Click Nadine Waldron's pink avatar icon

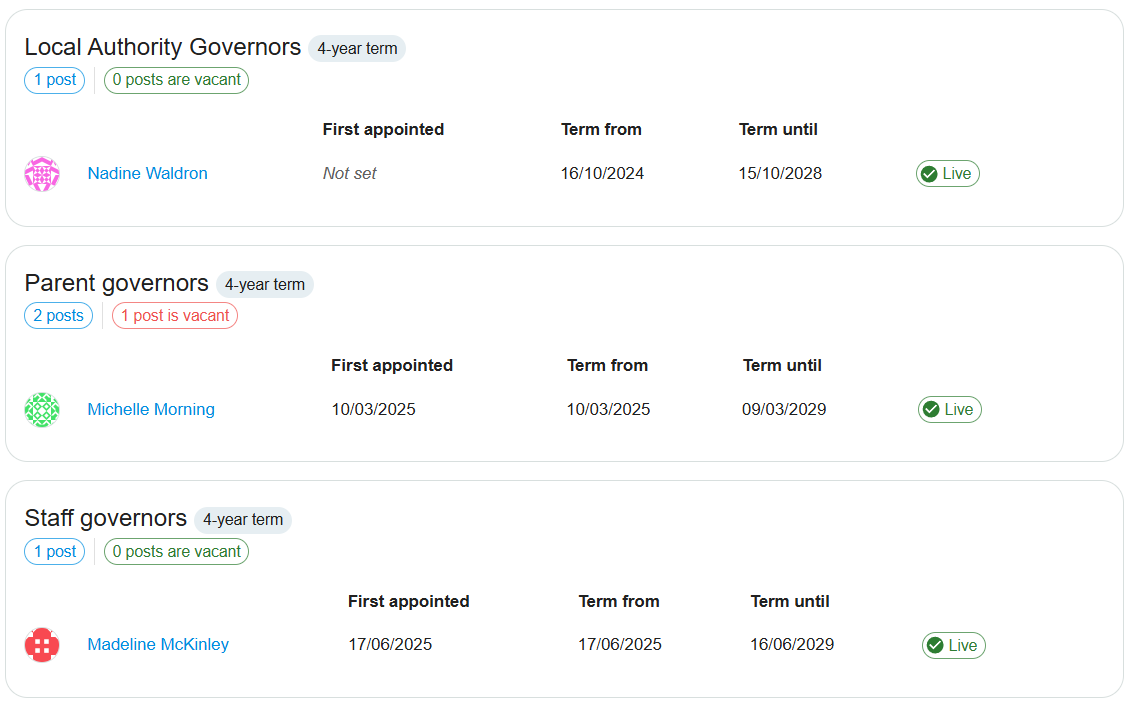click(42, 174)
